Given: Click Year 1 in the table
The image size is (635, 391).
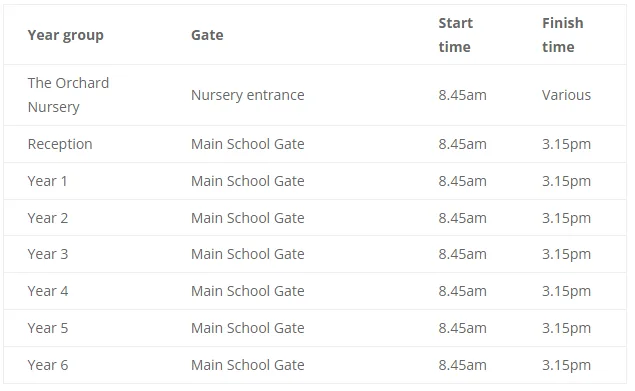Looking at the screenshot, I should [47, 181].
